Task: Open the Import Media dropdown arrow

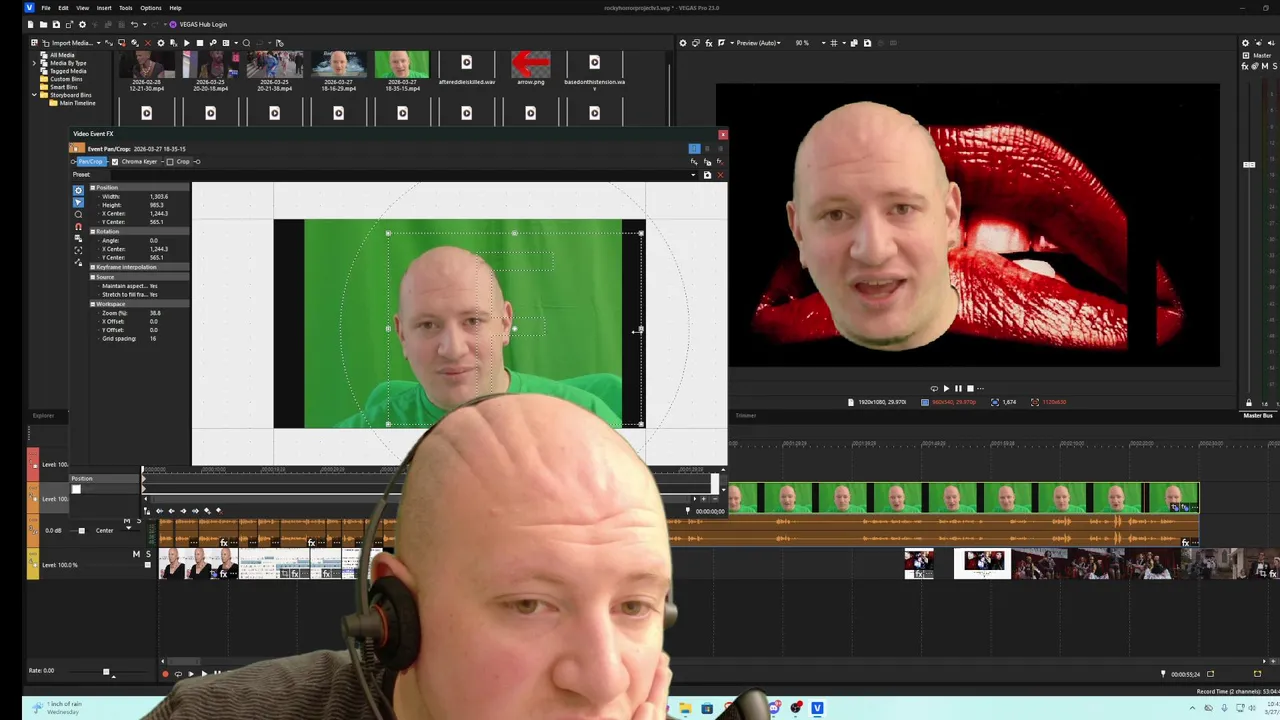Action: point(98,43)
